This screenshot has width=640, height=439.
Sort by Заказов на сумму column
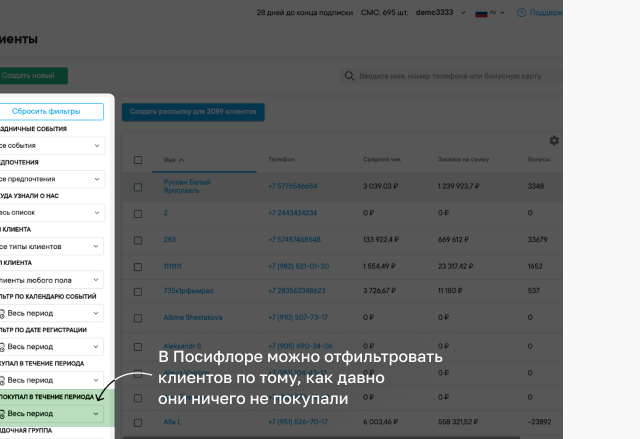[463, 159]
